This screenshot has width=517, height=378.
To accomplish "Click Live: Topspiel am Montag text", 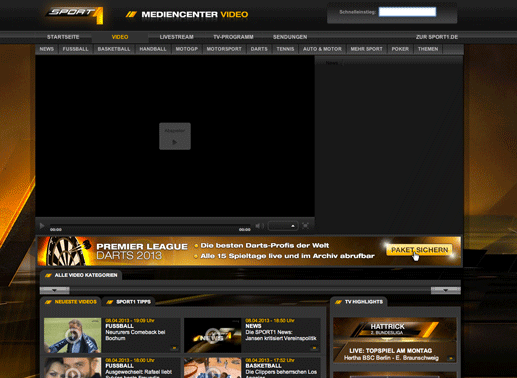I will point(391,351).
